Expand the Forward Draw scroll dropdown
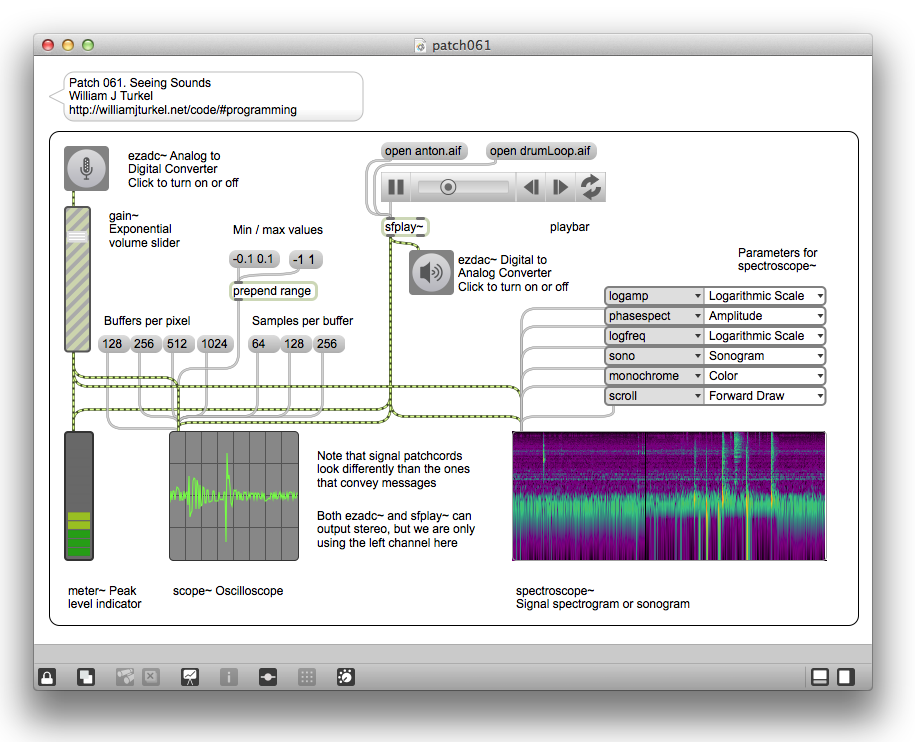This screenshot has width=915, height=742. coord(765,396)
